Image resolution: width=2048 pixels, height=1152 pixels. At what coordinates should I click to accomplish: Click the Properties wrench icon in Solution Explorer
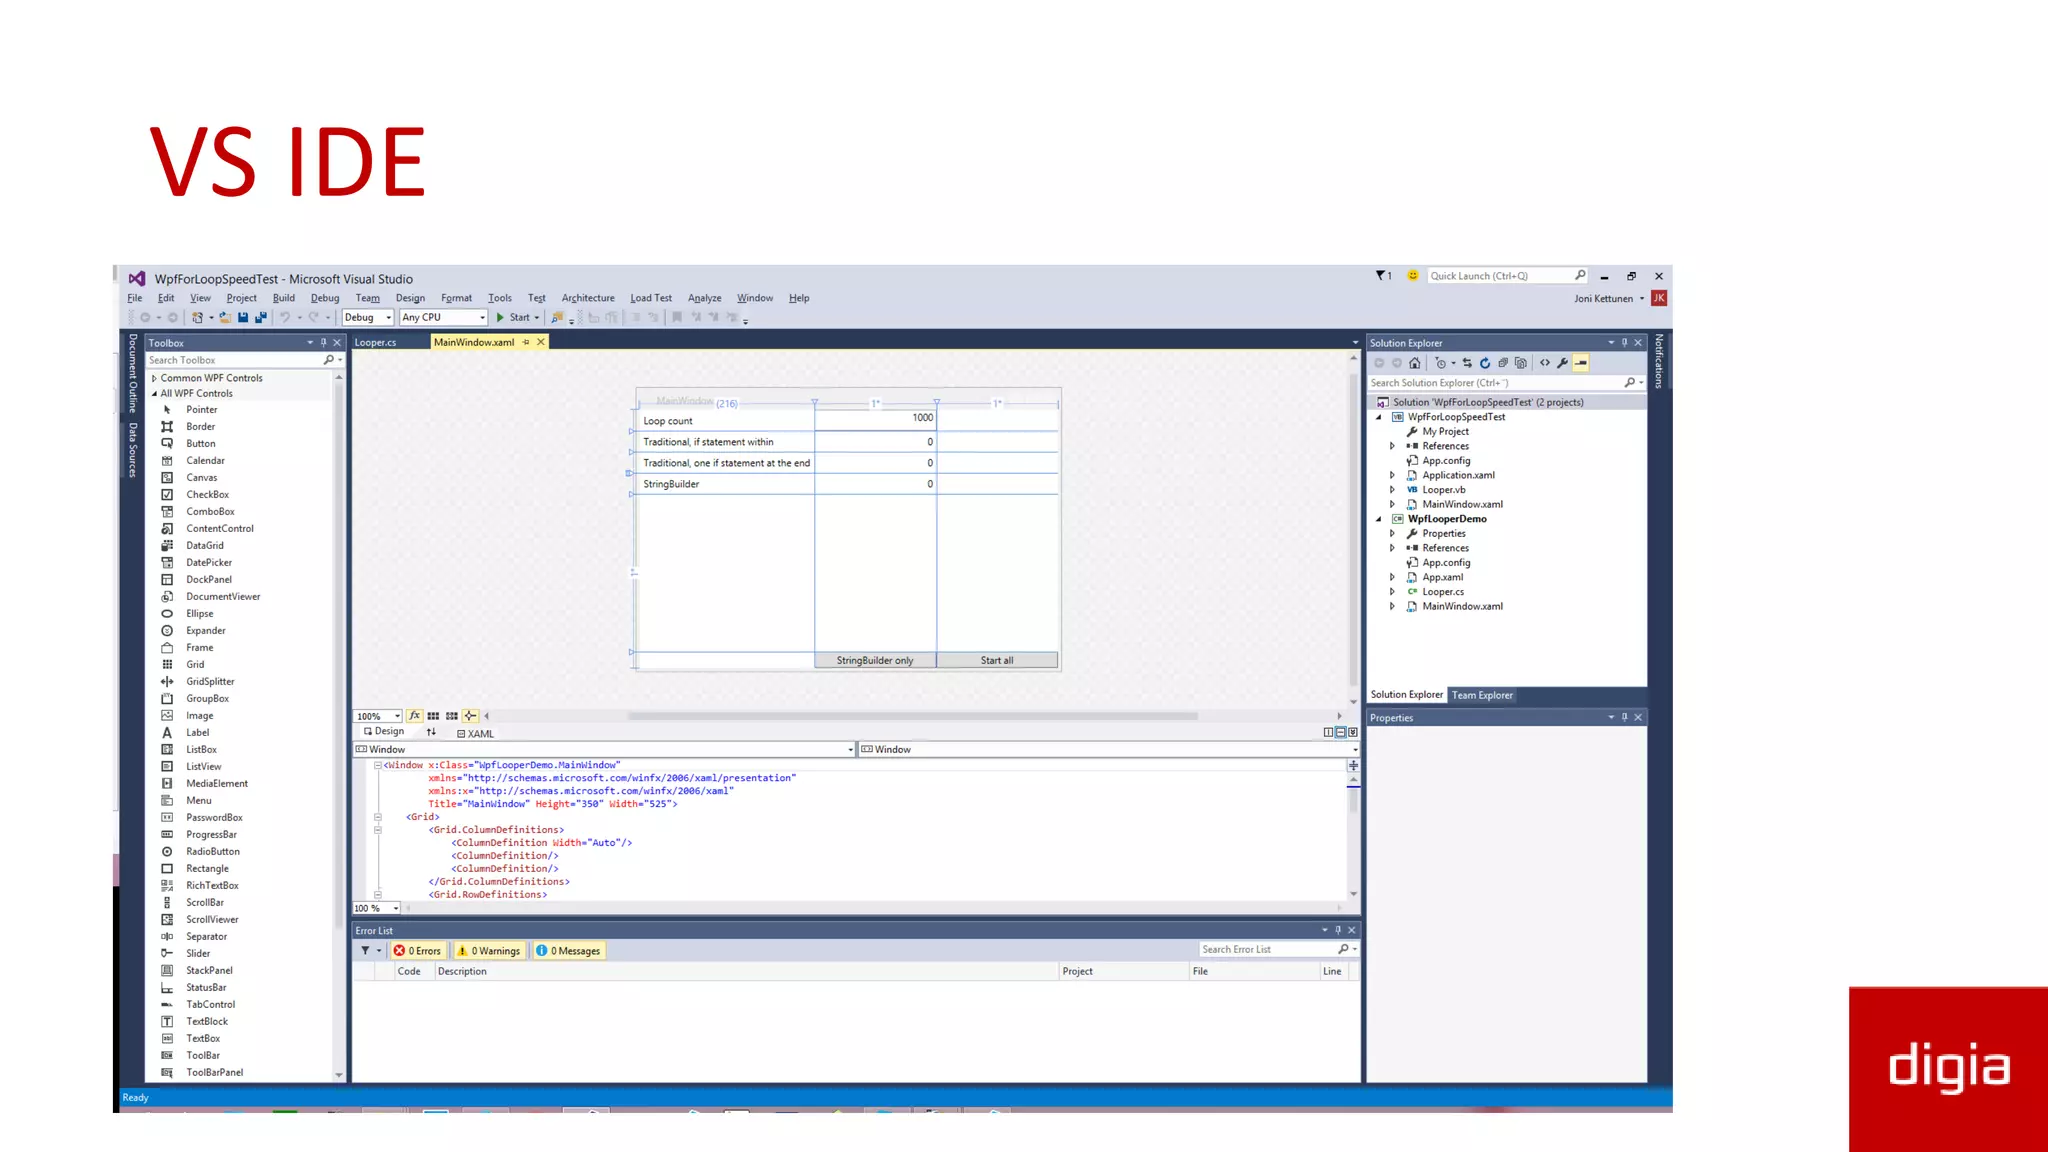(1562, 363)
